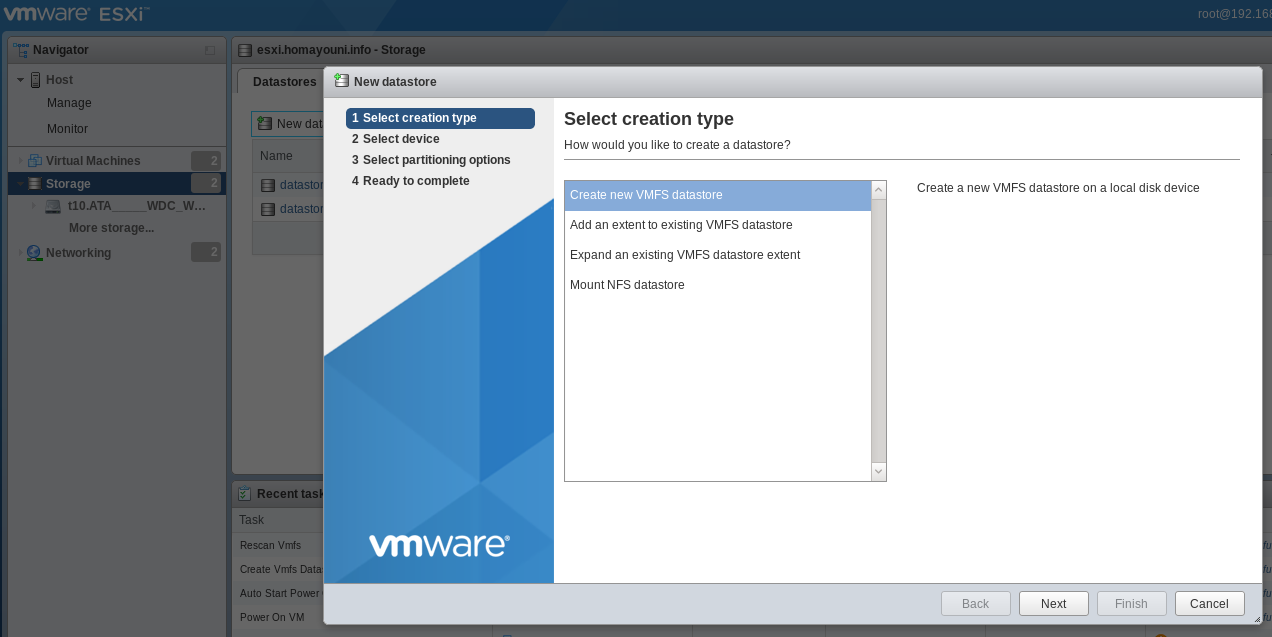
Task: Go to step 1 Select creation type
Action: pyautogui.click(x=440, y=118)
